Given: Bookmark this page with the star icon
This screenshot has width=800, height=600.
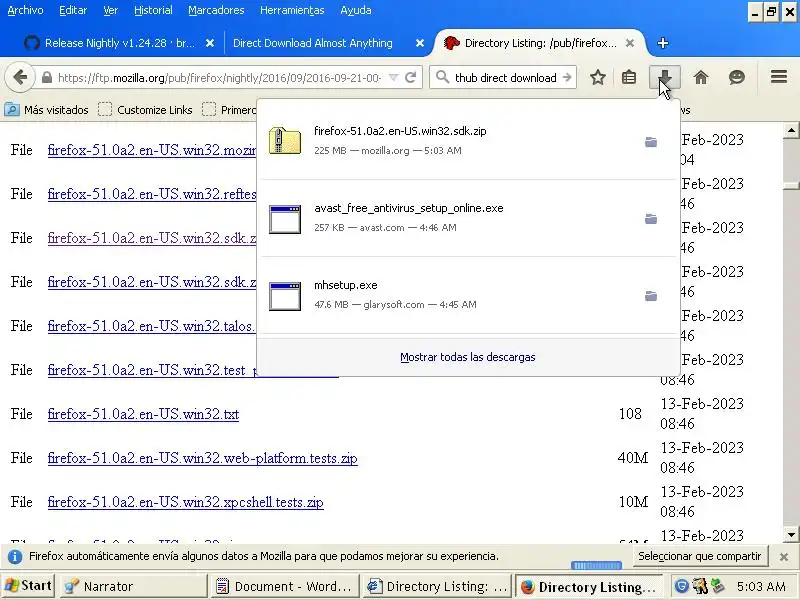Looking at the screenshot, I should pyautogui.click(x=597, y=78).
